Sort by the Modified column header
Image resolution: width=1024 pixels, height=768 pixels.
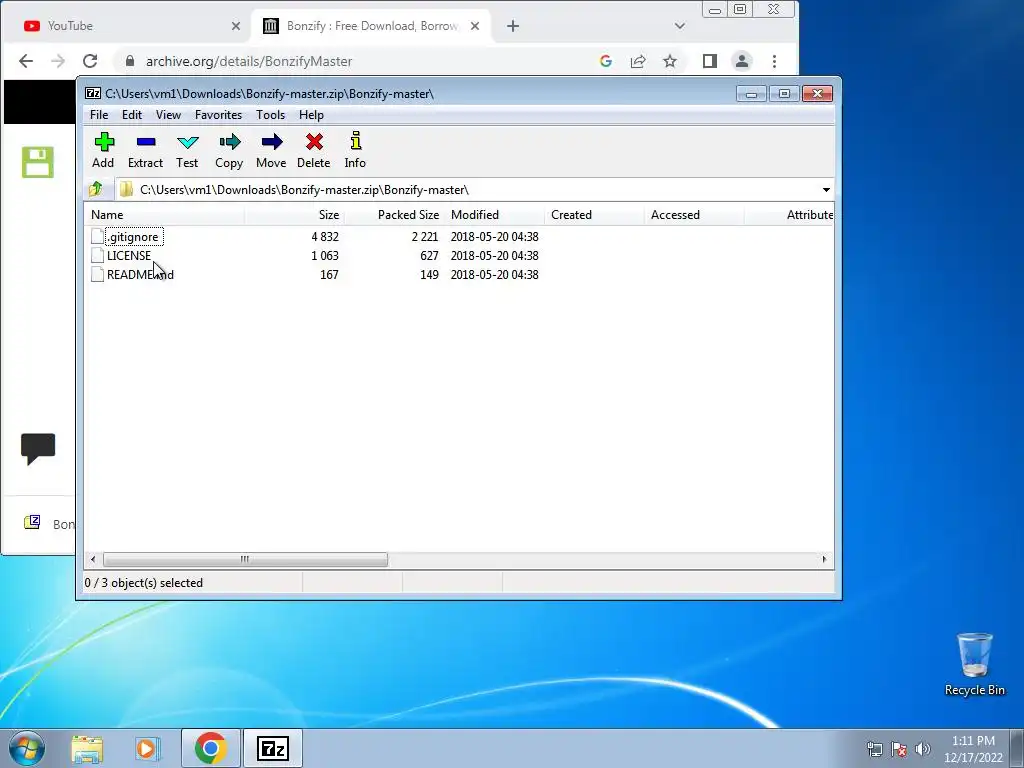[x=494, y=215]
